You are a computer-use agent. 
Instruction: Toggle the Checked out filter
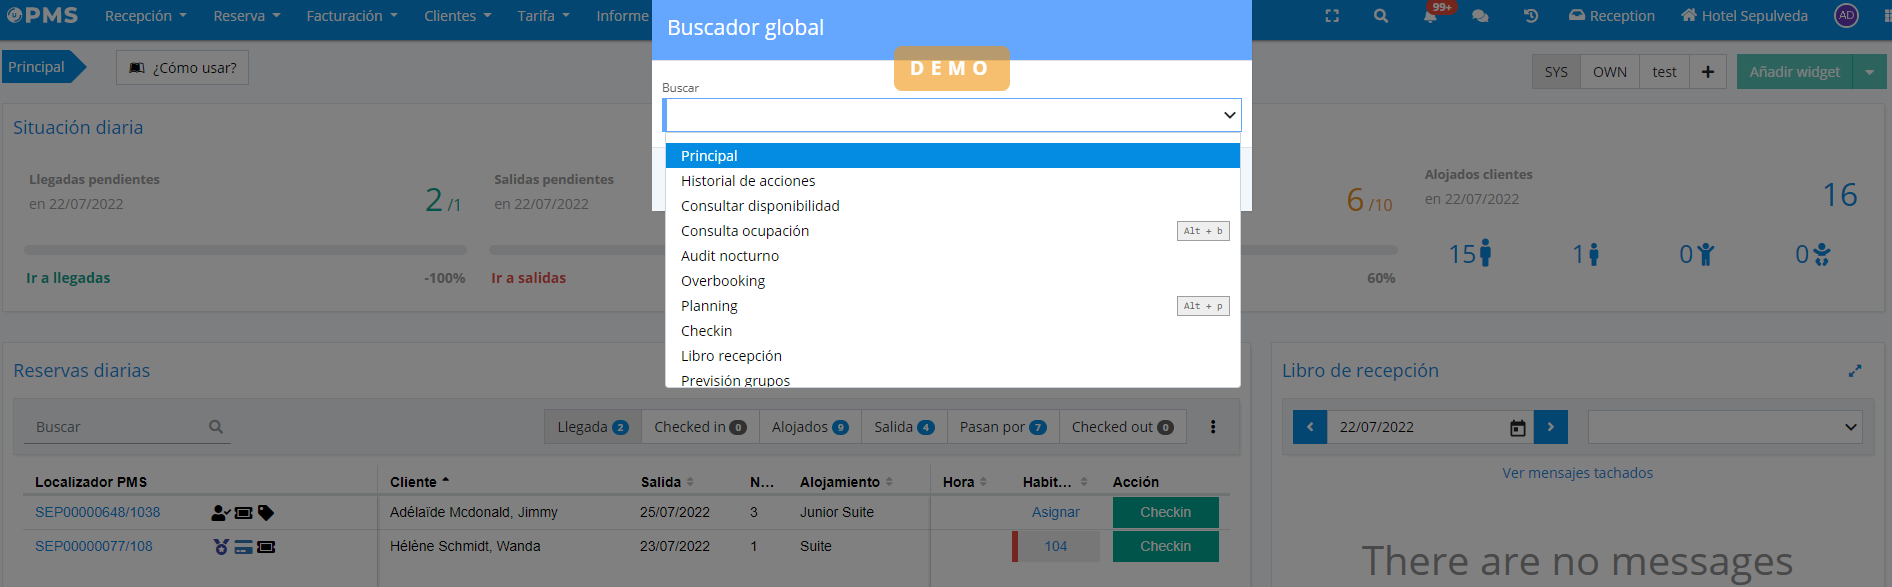[x=1122, y=427]
